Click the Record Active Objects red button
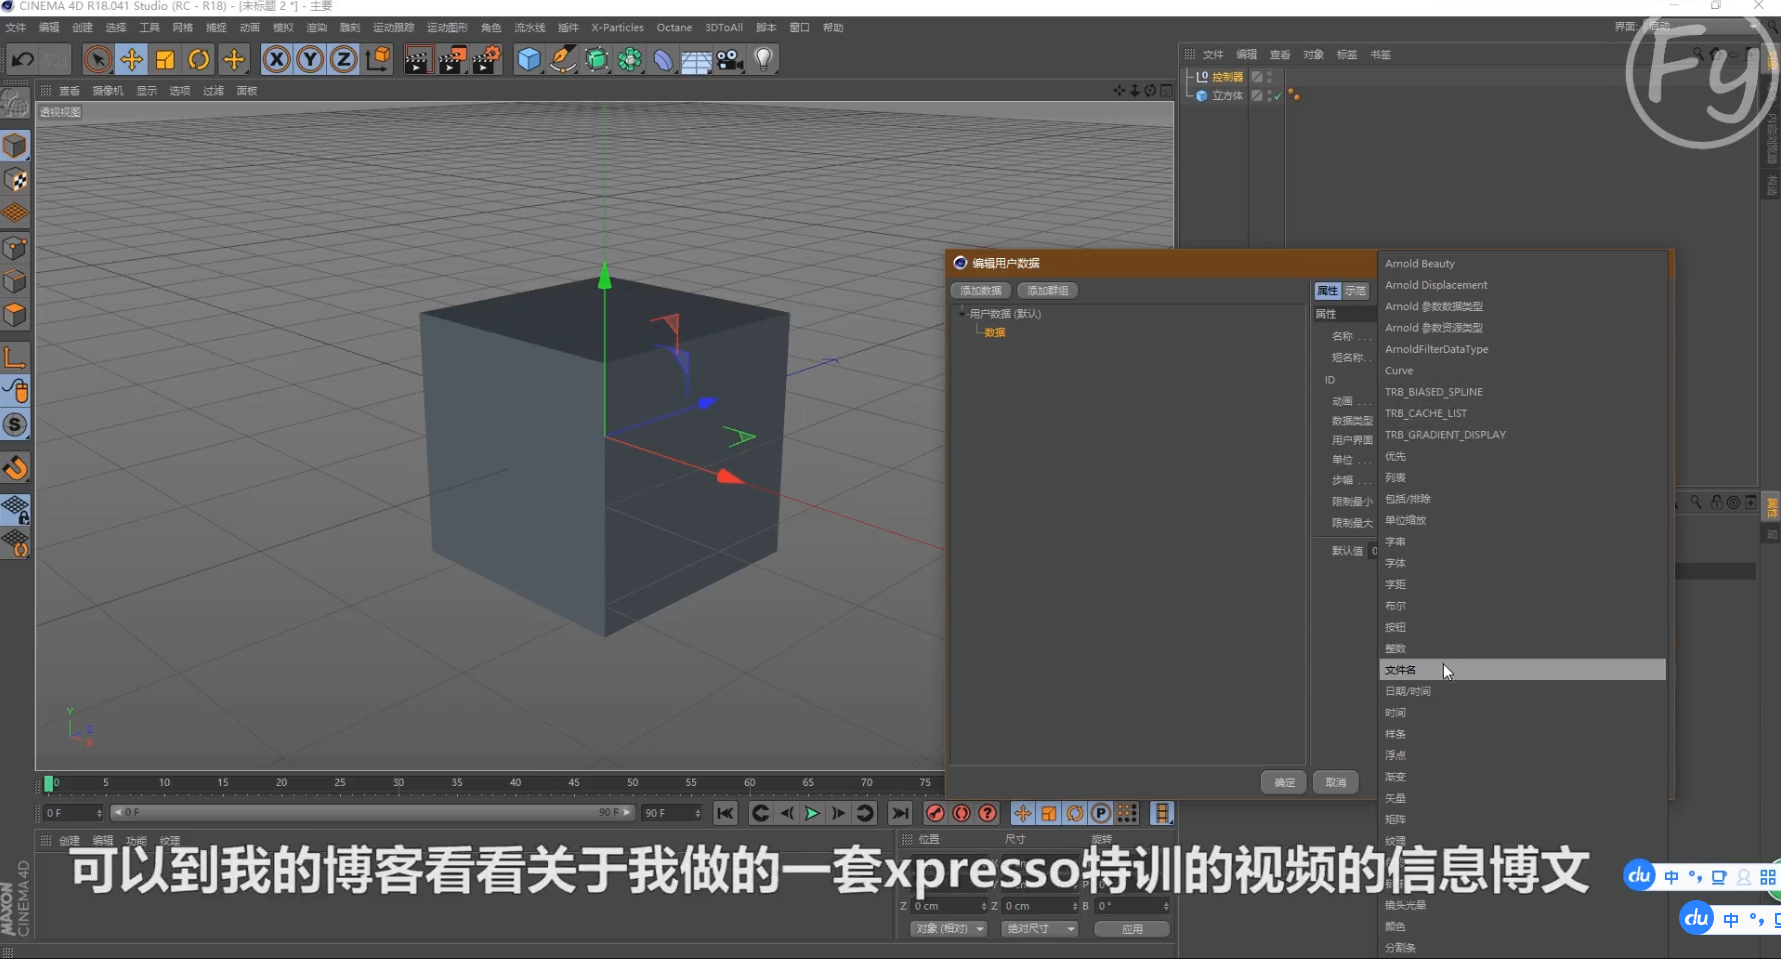 (935, 813)
